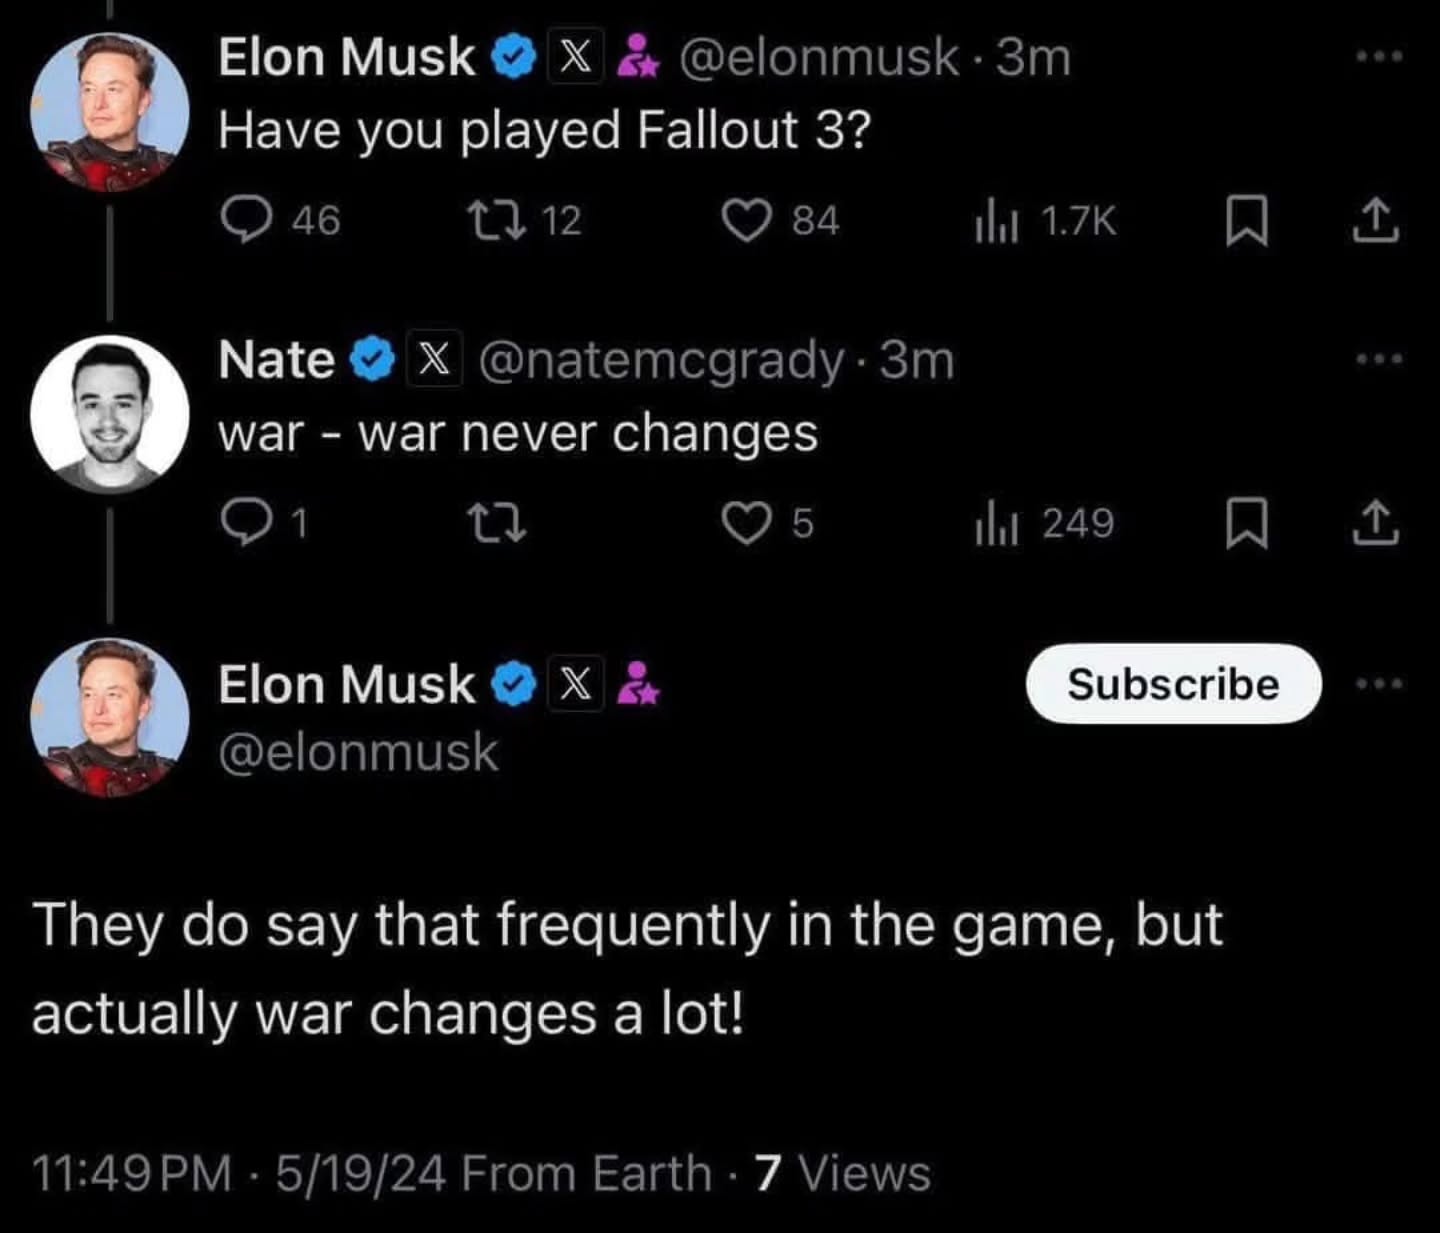The width and height of the screenshot is (1440, 1233).
Task: Share the Fallout 3 tweet
Action: [x=1376, y=221]
